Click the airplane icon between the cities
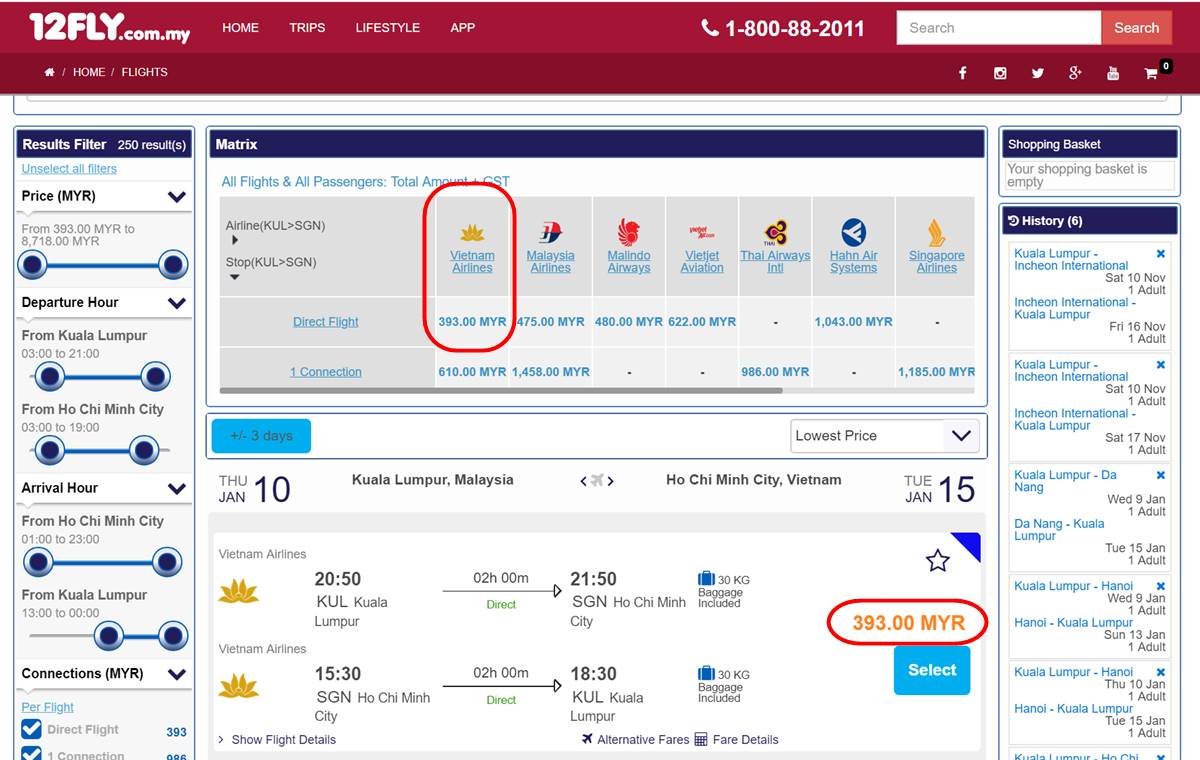Image resolution: width=1200 pixels, height=760 pixels. 597,480
